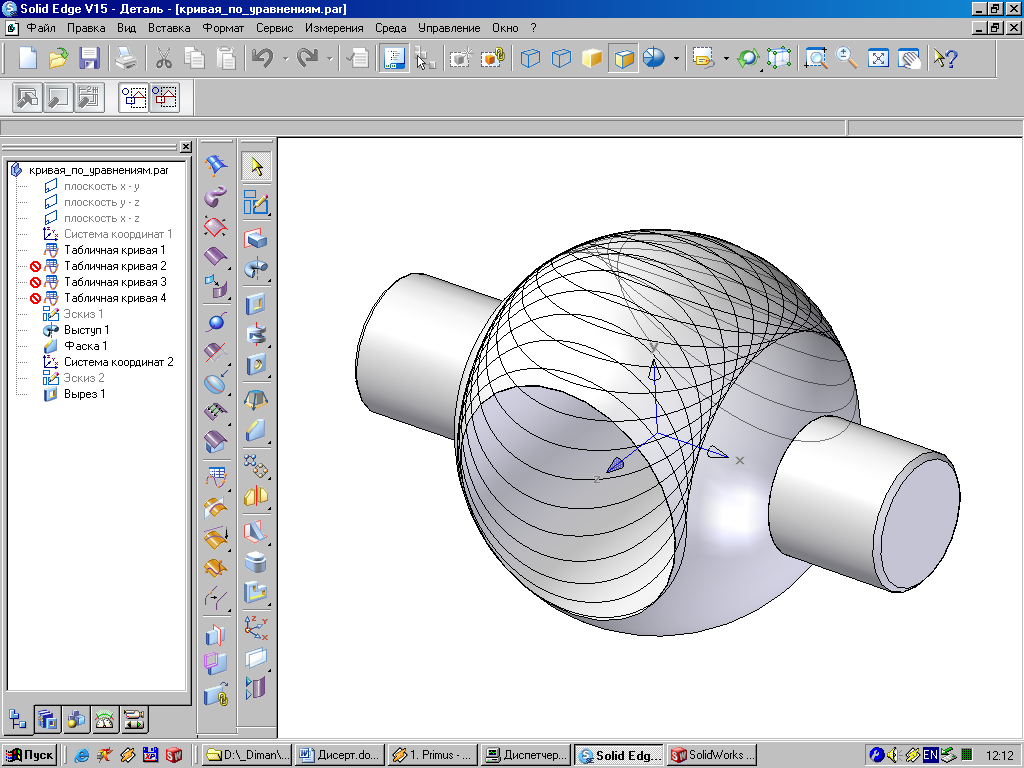
Task: Open the Сервис menu
Action: (x=274, y=28)
